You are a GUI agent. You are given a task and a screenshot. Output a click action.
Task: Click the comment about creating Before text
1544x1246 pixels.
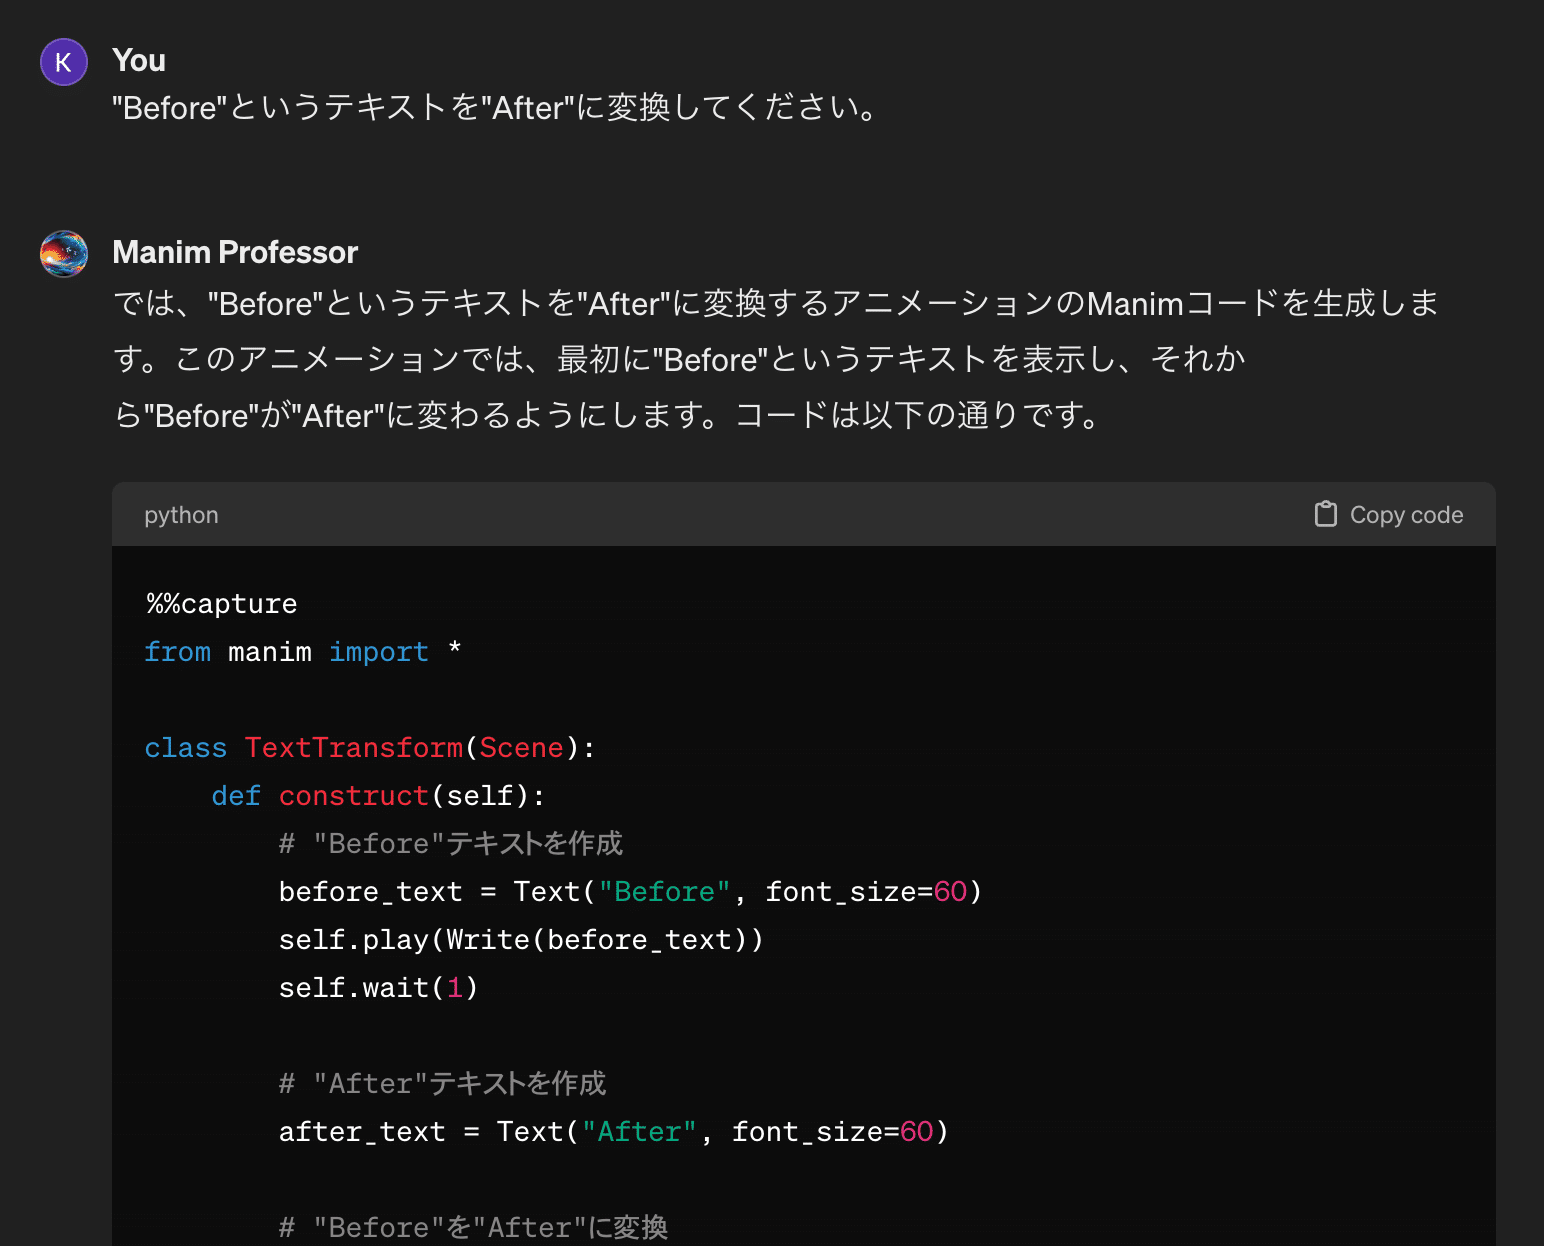tap(450, 844)
